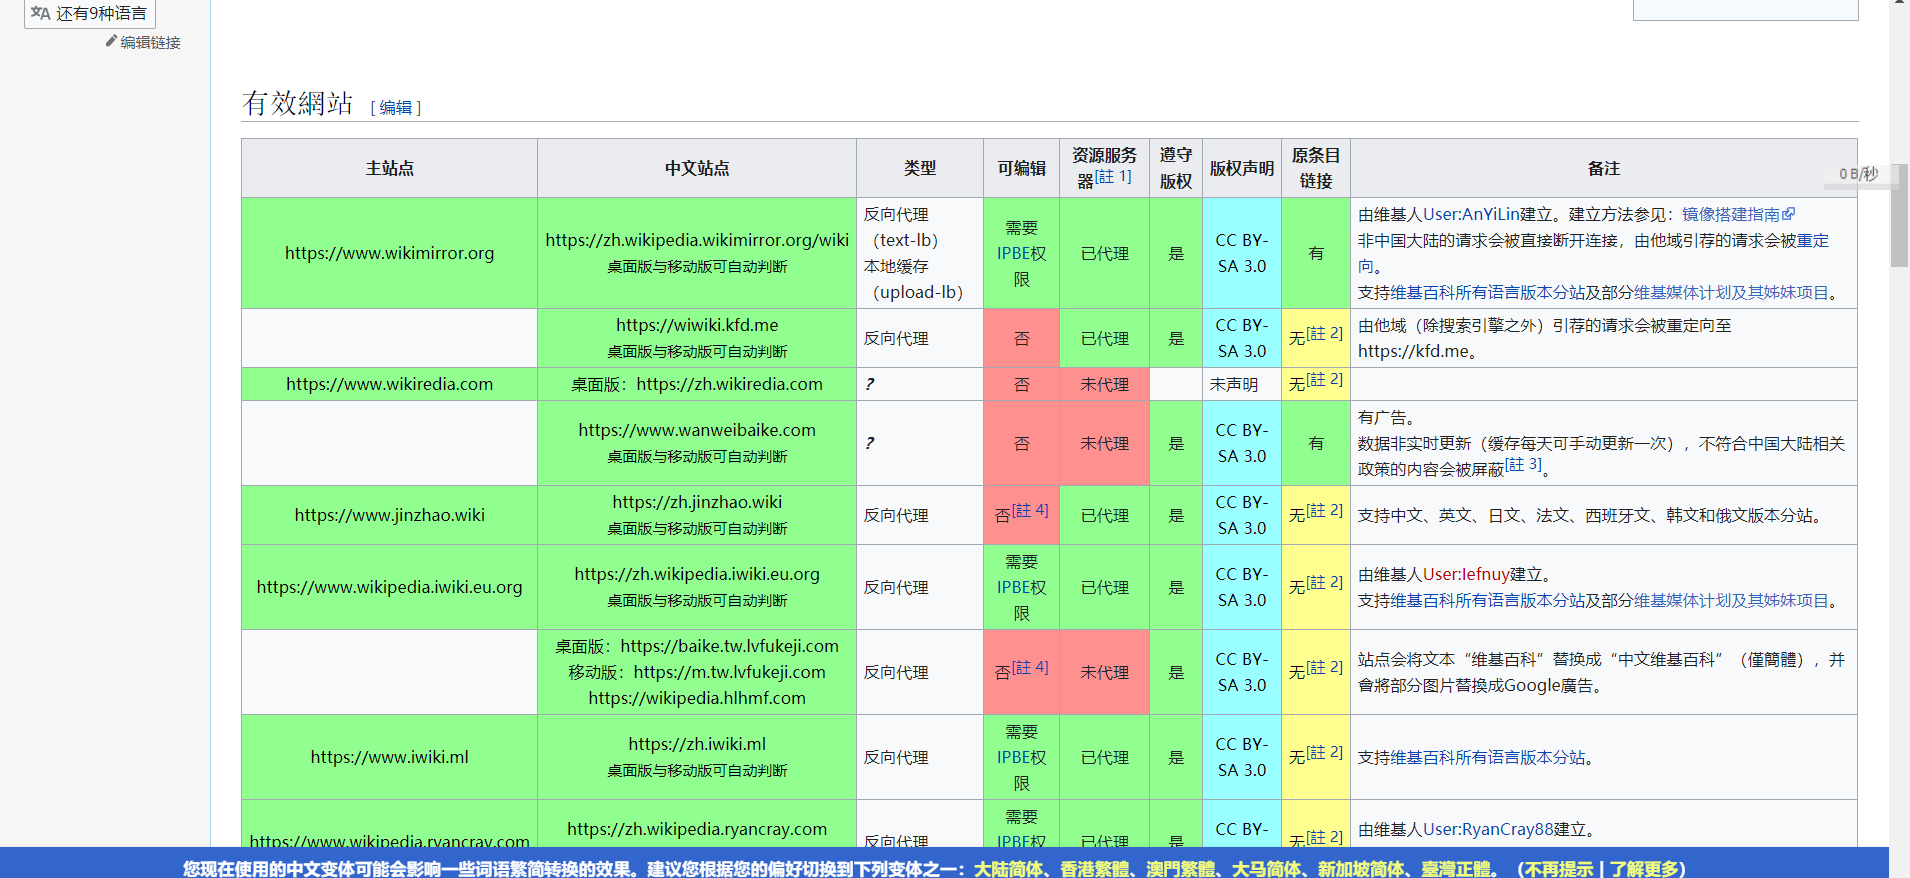
Task: Open 註 2 in the jinzhao.wiki row
Action: click(x=1324, y=511)
